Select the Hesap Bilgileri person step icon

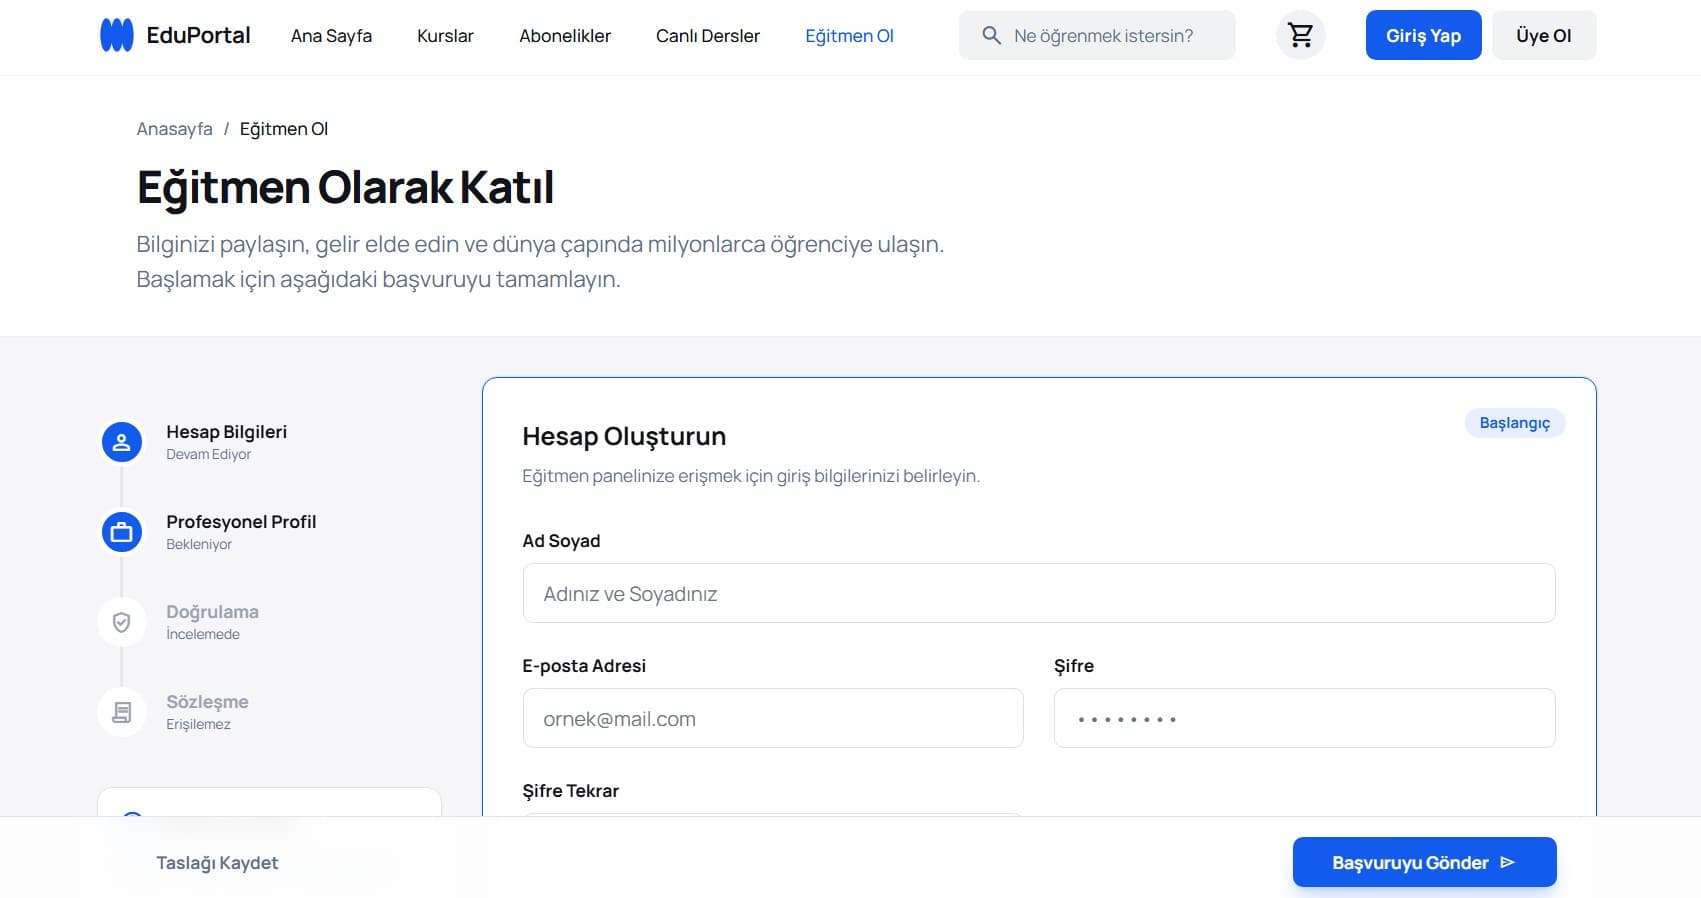click(x=122, y=442)
